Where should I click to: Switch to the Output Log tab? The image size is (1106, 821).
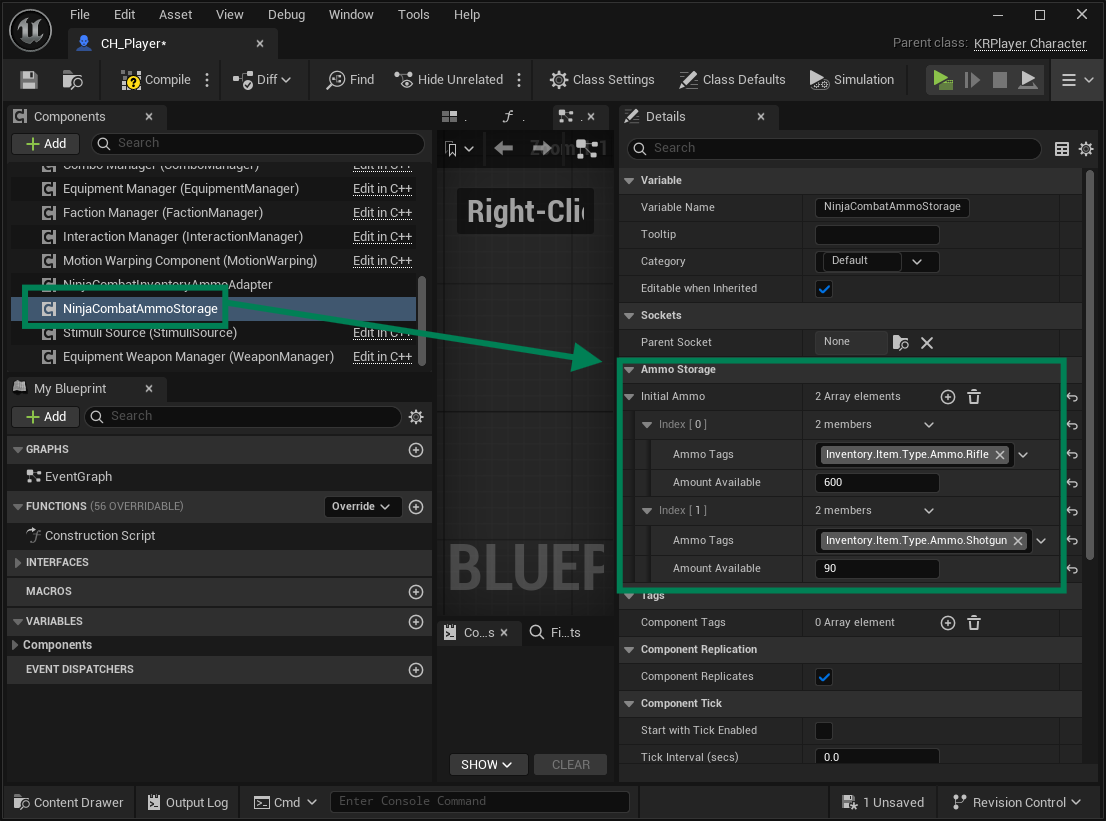click(x=188, y=803)
